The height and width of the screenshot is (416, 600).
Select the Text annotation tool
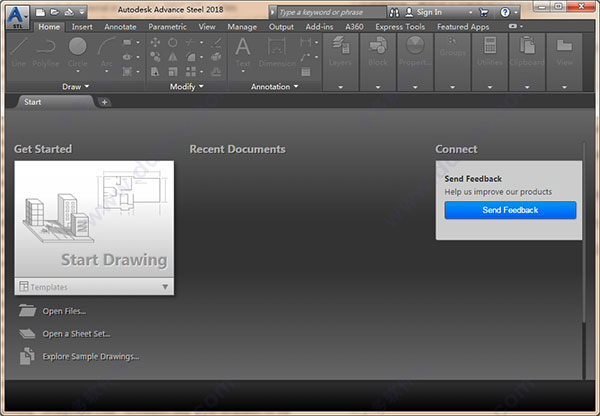click(243, 52)
